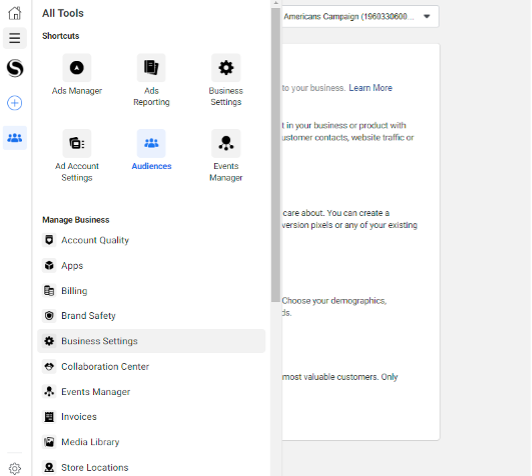This screenshot has width=532, height=476.
Task: Go to the Home icon in left rail
Action: pyautogui.click(x=15, y=13)
